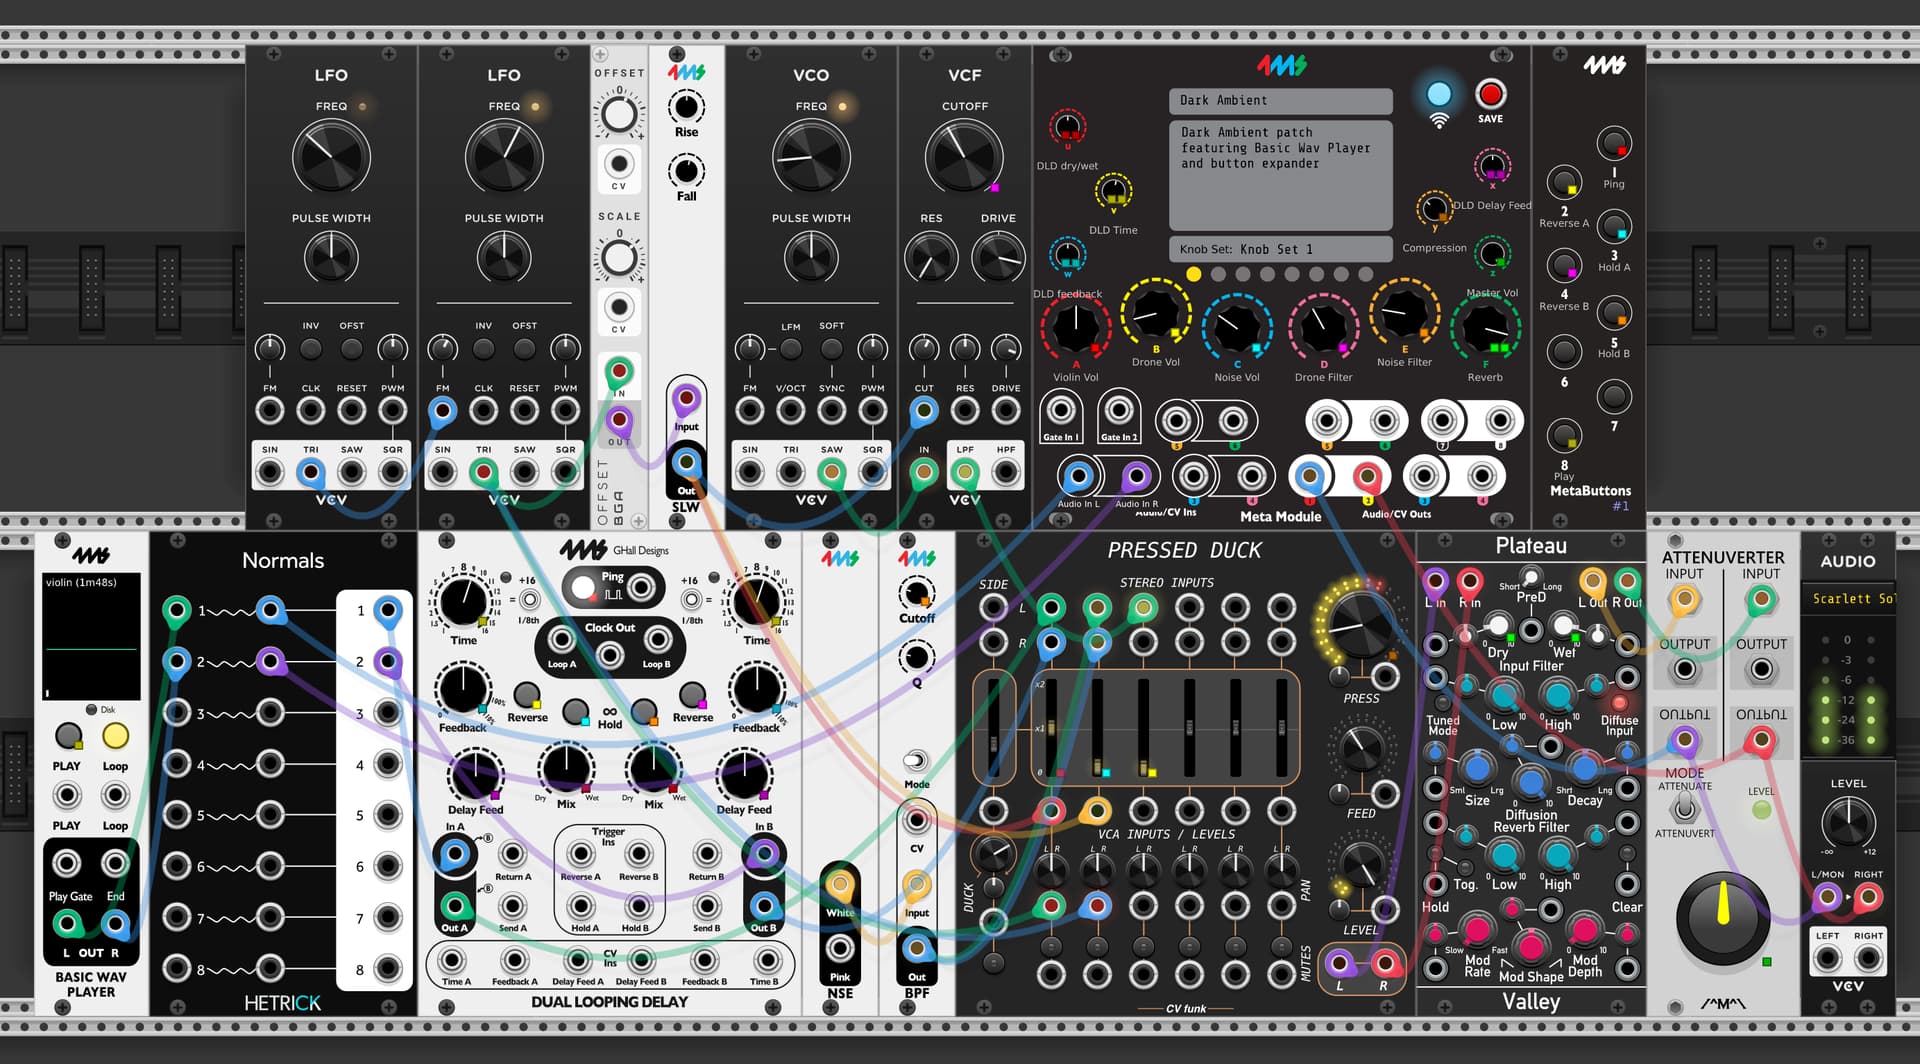This screenshot has width=1920, height=1064.
Task: Toggle the BPF Mode switch
Action: pos(915,761)
